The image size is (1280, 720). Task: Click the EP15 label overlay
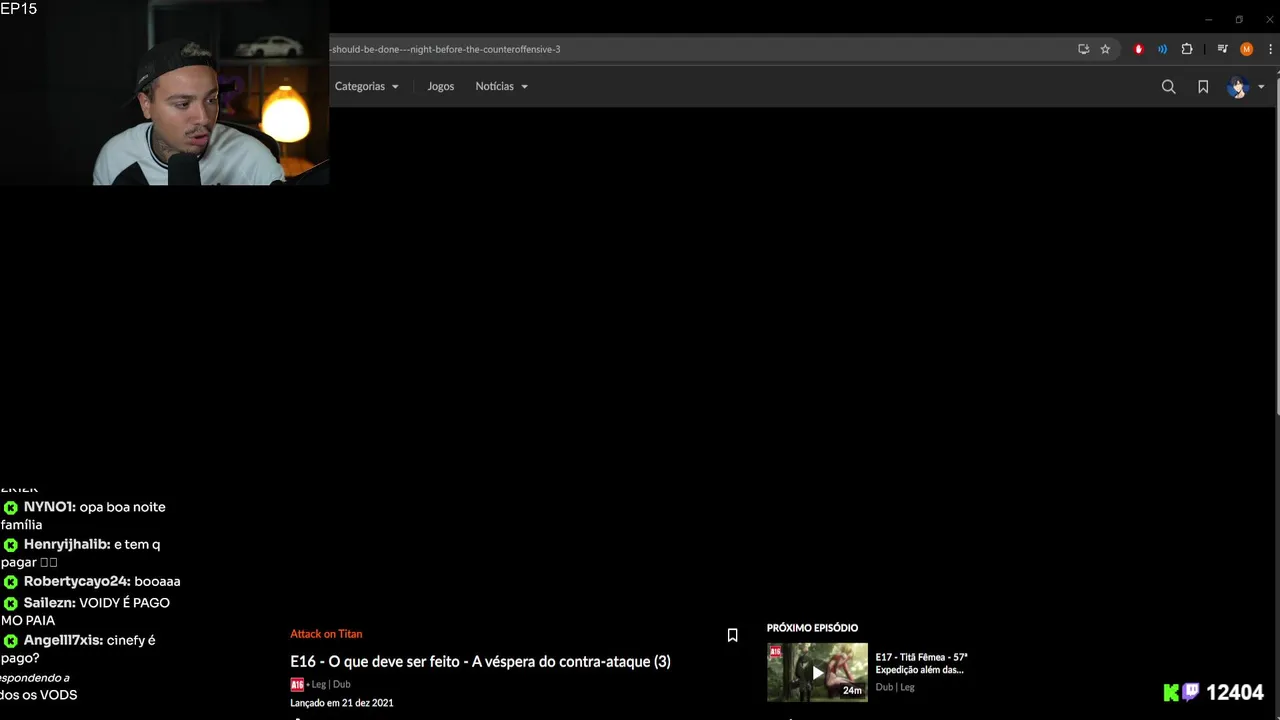pos(19,9)
